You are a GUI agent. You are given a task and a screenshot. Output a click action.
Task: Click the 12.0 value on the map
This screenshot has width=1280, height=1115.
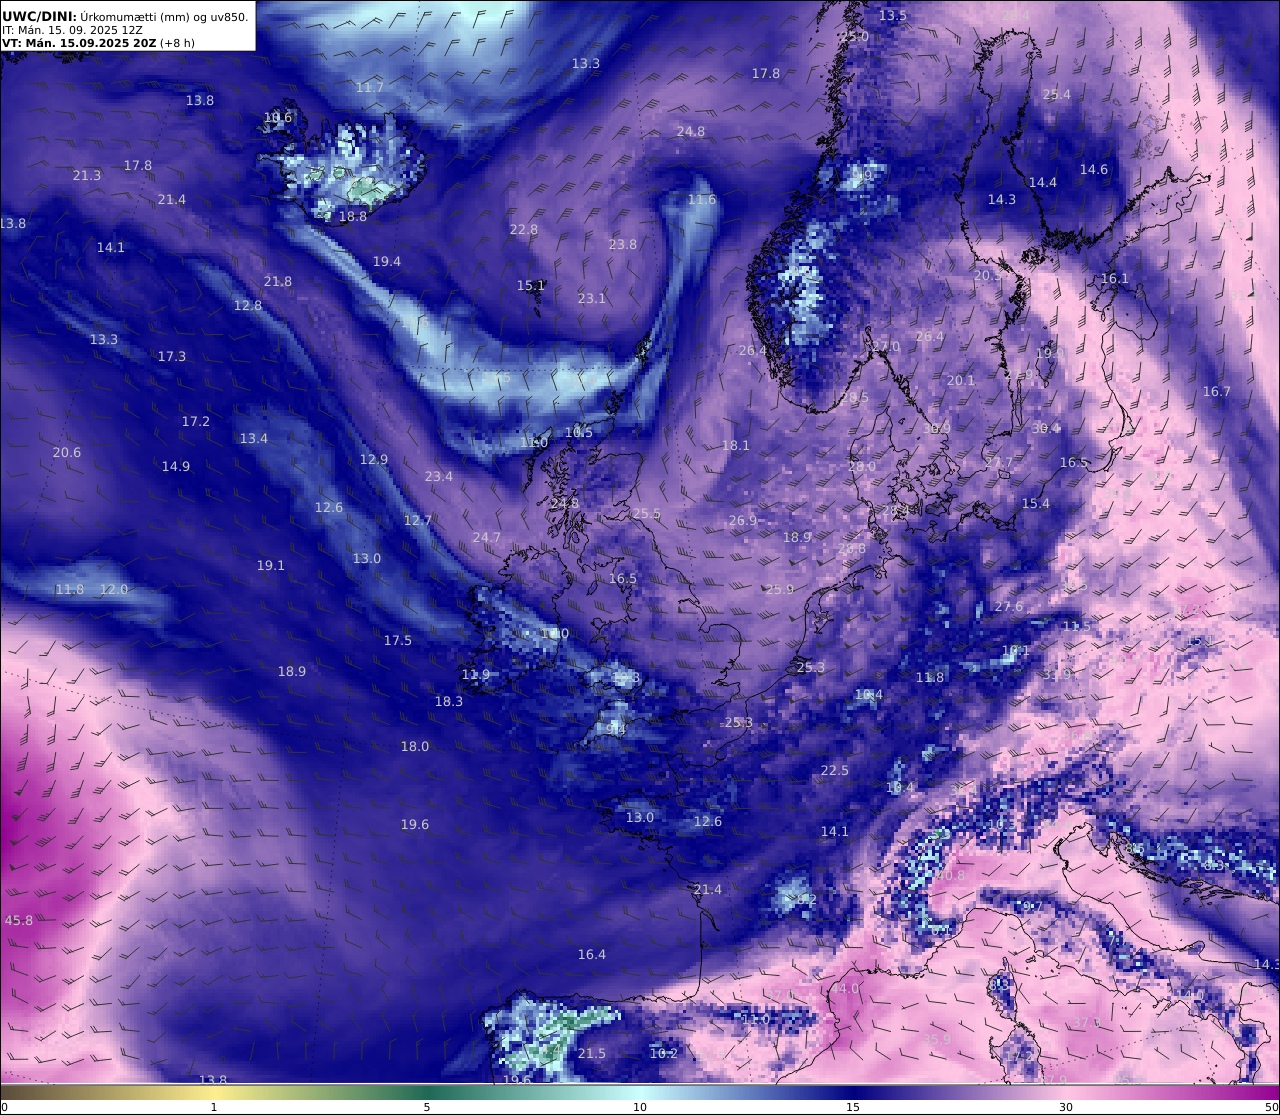point(114,590)
